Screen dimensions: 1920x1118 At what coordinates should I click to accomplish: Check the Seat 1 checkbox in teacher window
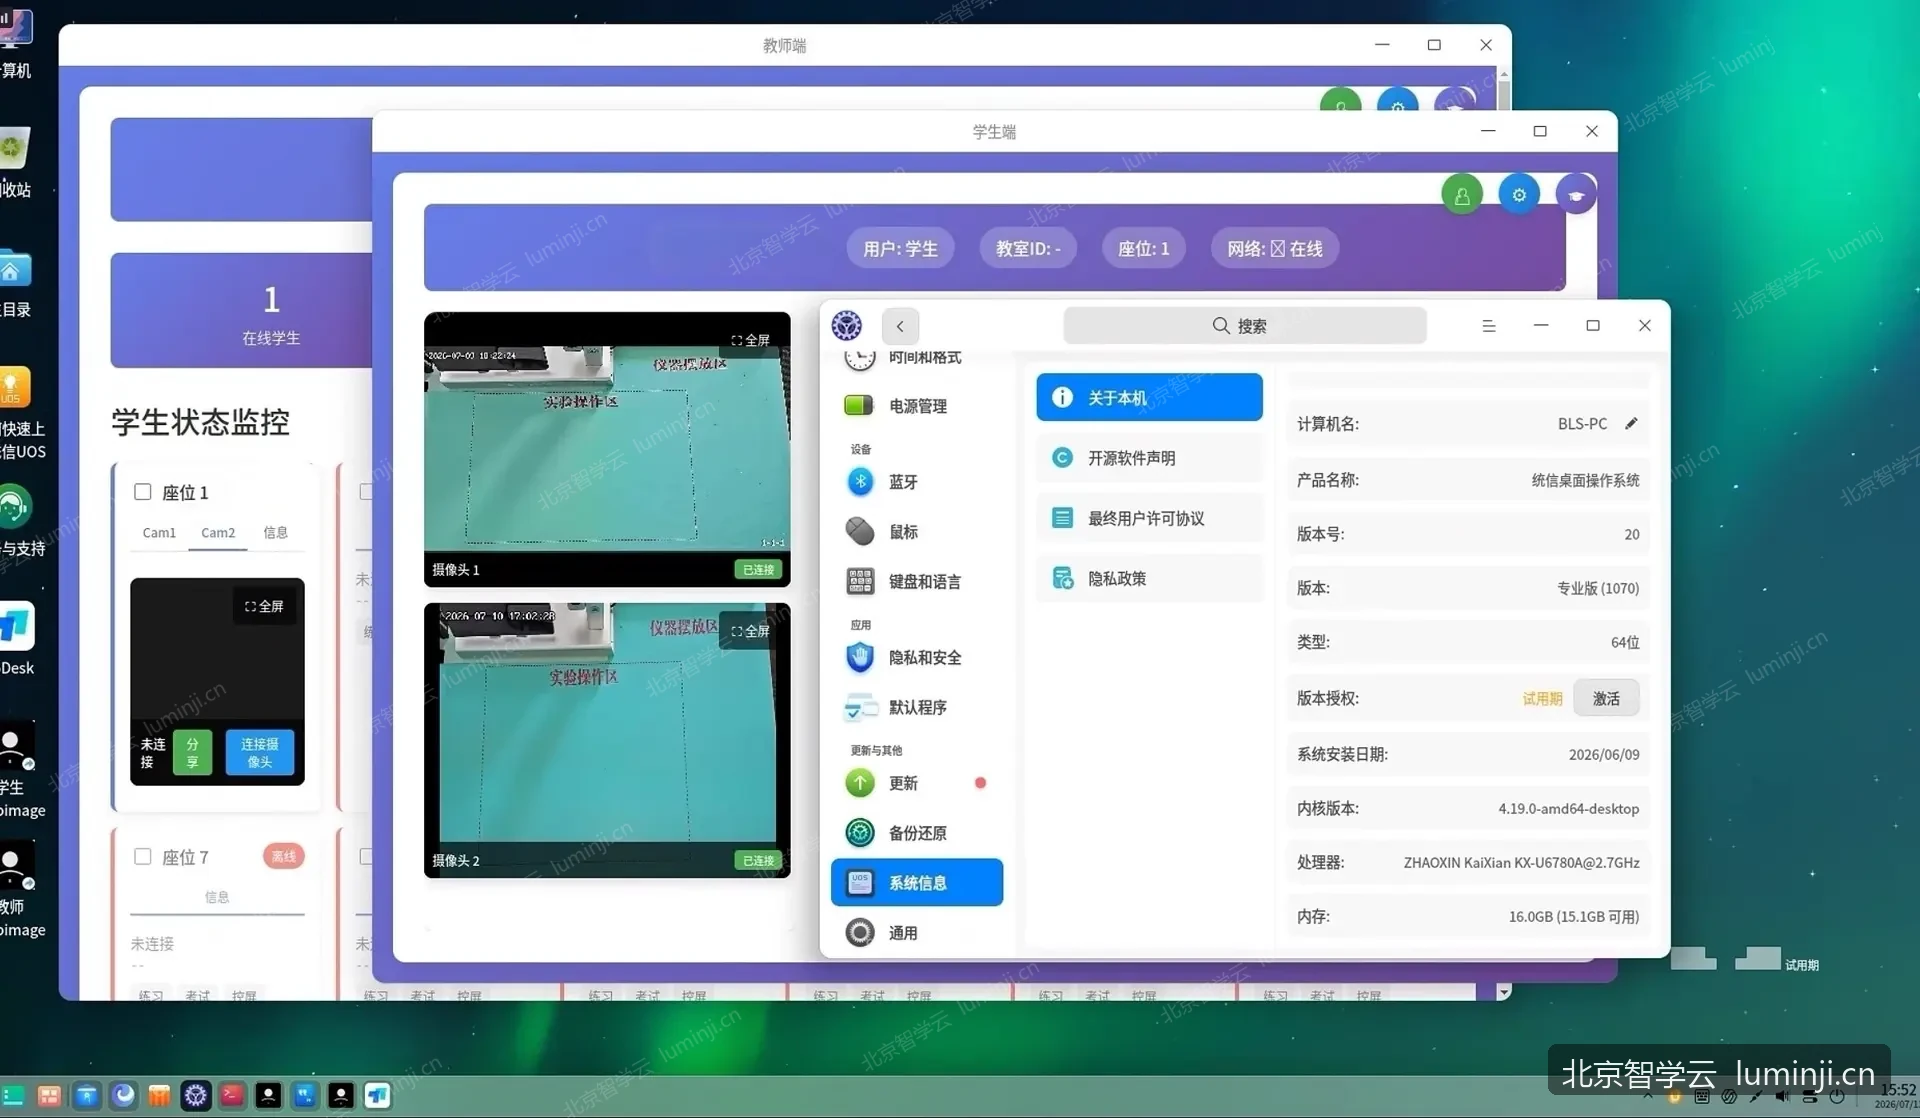click(143, 492)
